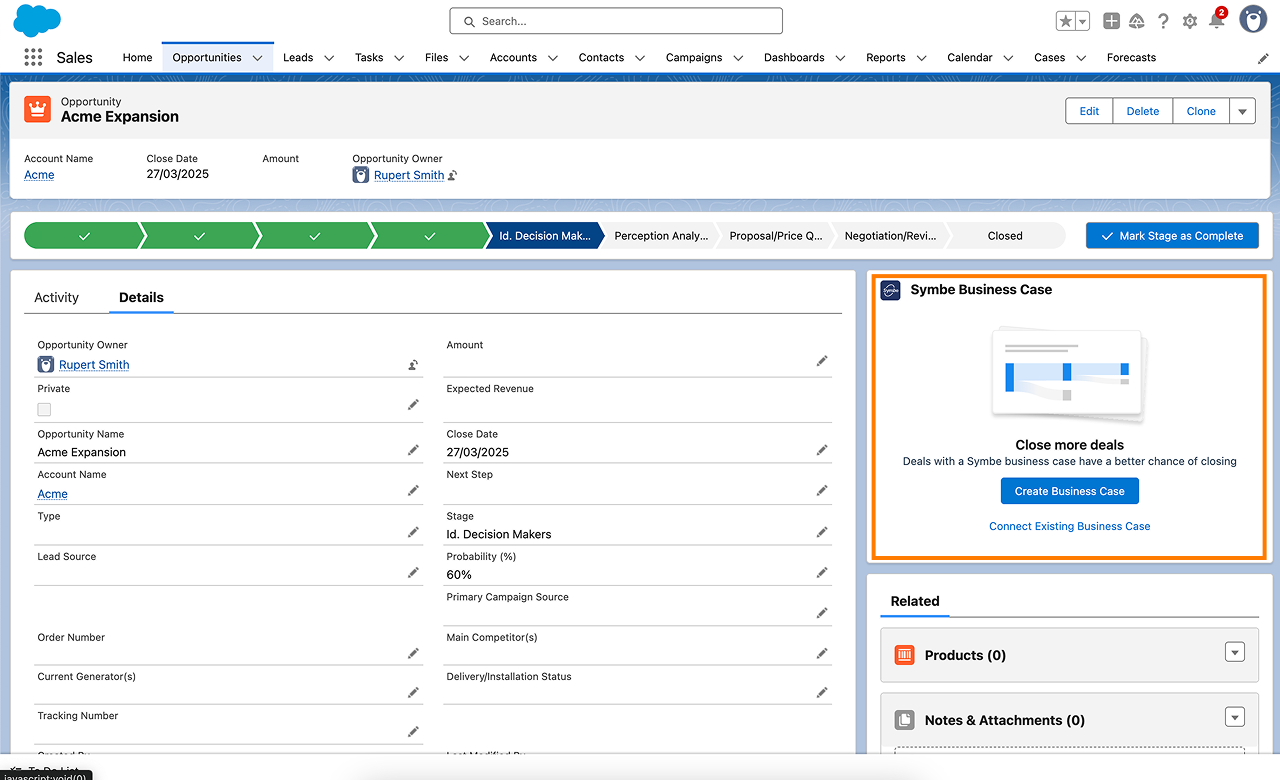This screenshot has width=1280, height=780.
Task: Change owner icon beside header Rupert Smith
Action: 453,176
